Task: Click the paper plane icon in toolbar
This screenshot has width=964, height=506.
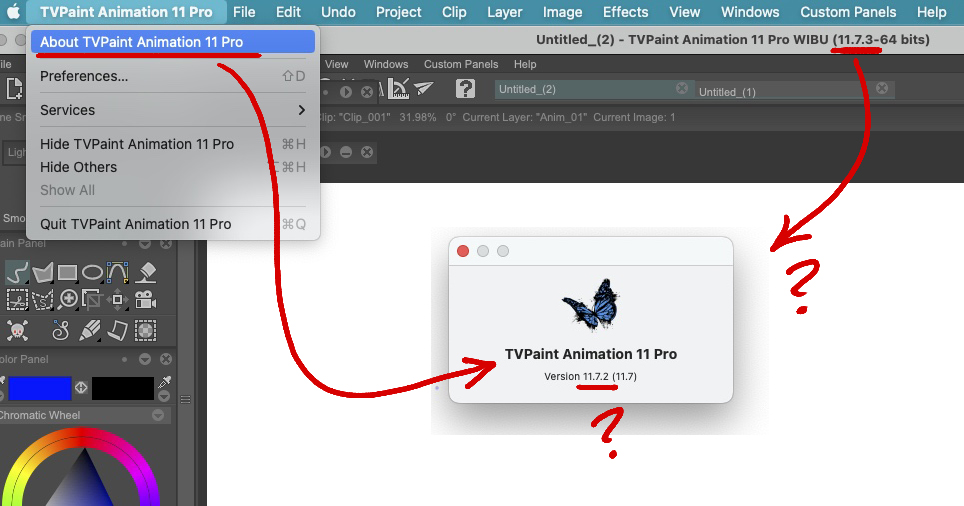Action: point(424,89)
